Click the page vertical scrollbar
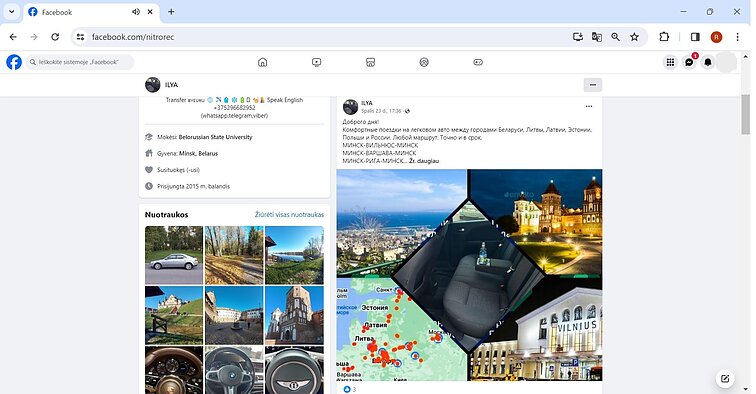 [x=745, y=115]
